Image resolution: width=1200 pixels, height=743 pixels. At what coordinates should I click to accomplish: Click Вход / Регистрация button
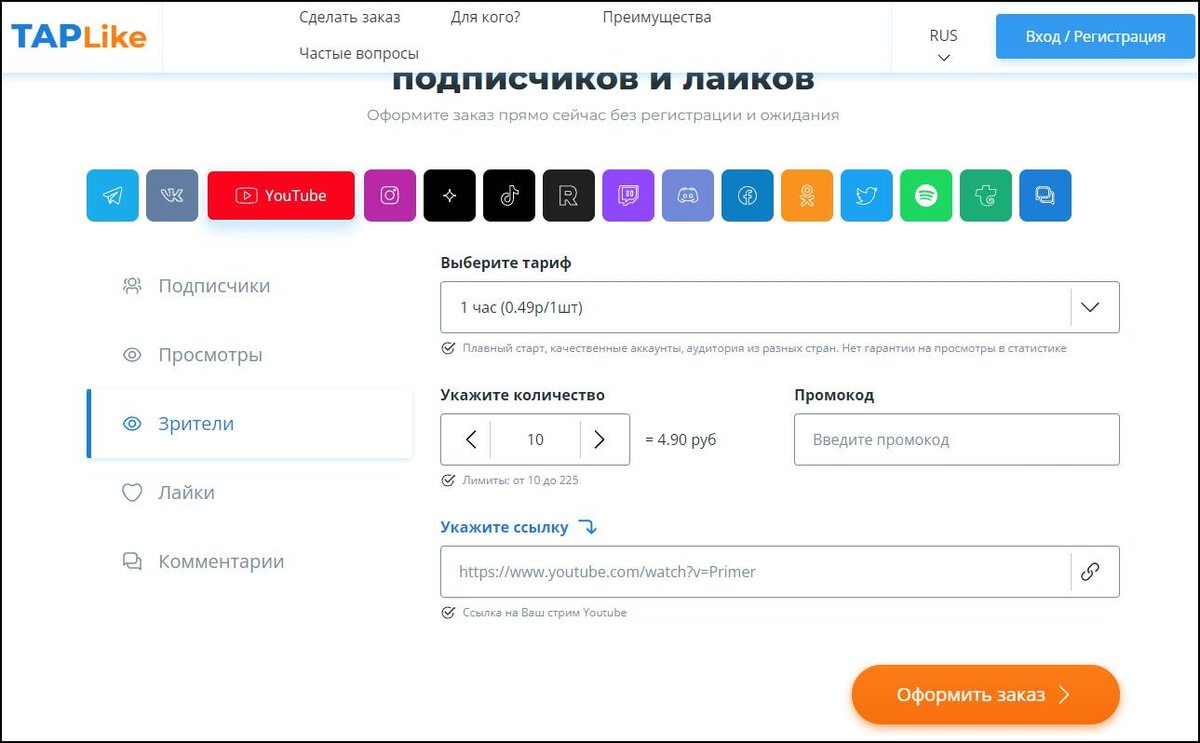point(1094,36)
